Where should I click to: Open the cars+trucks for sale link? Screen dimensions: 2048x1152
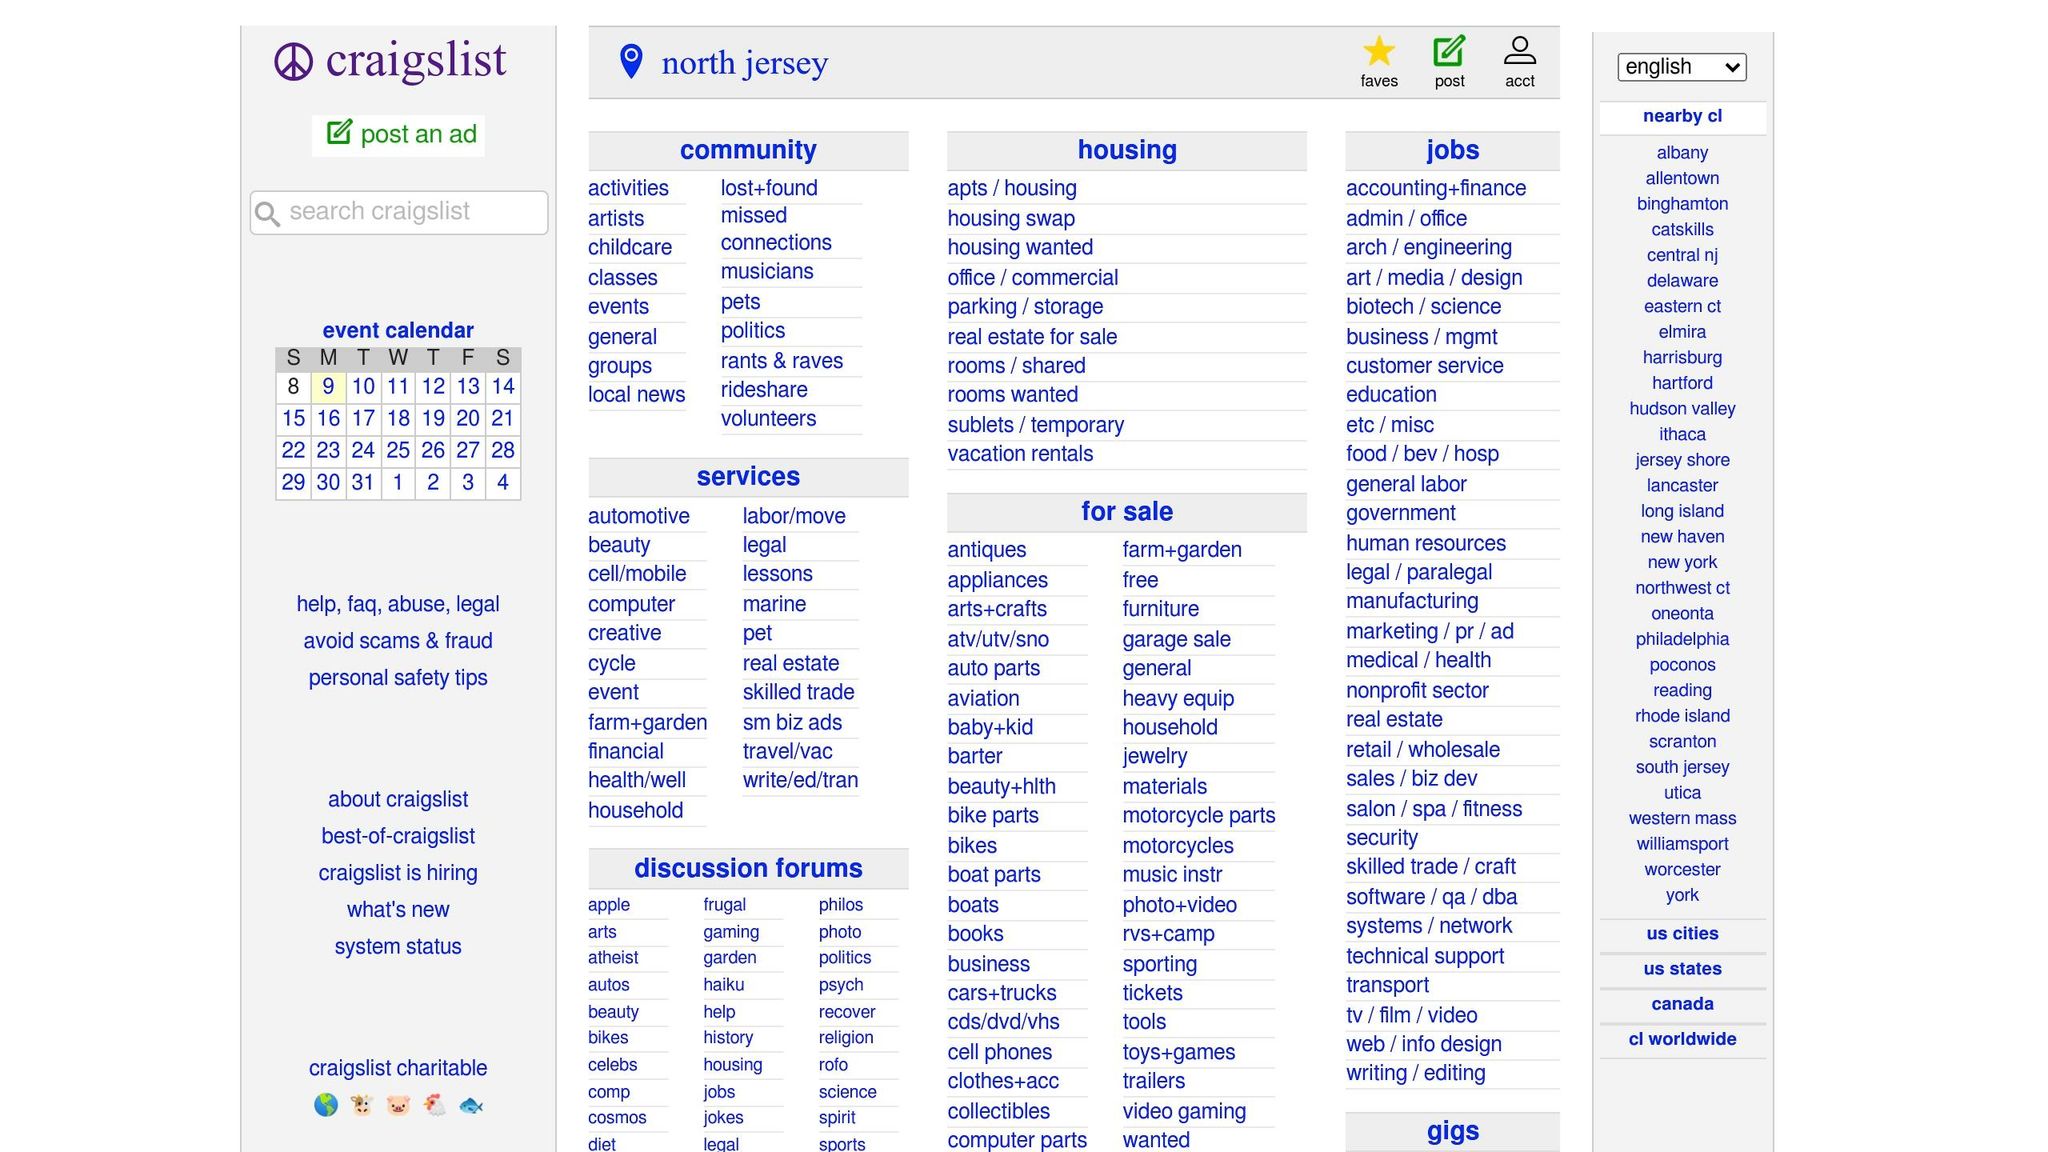click(1002, 993)
